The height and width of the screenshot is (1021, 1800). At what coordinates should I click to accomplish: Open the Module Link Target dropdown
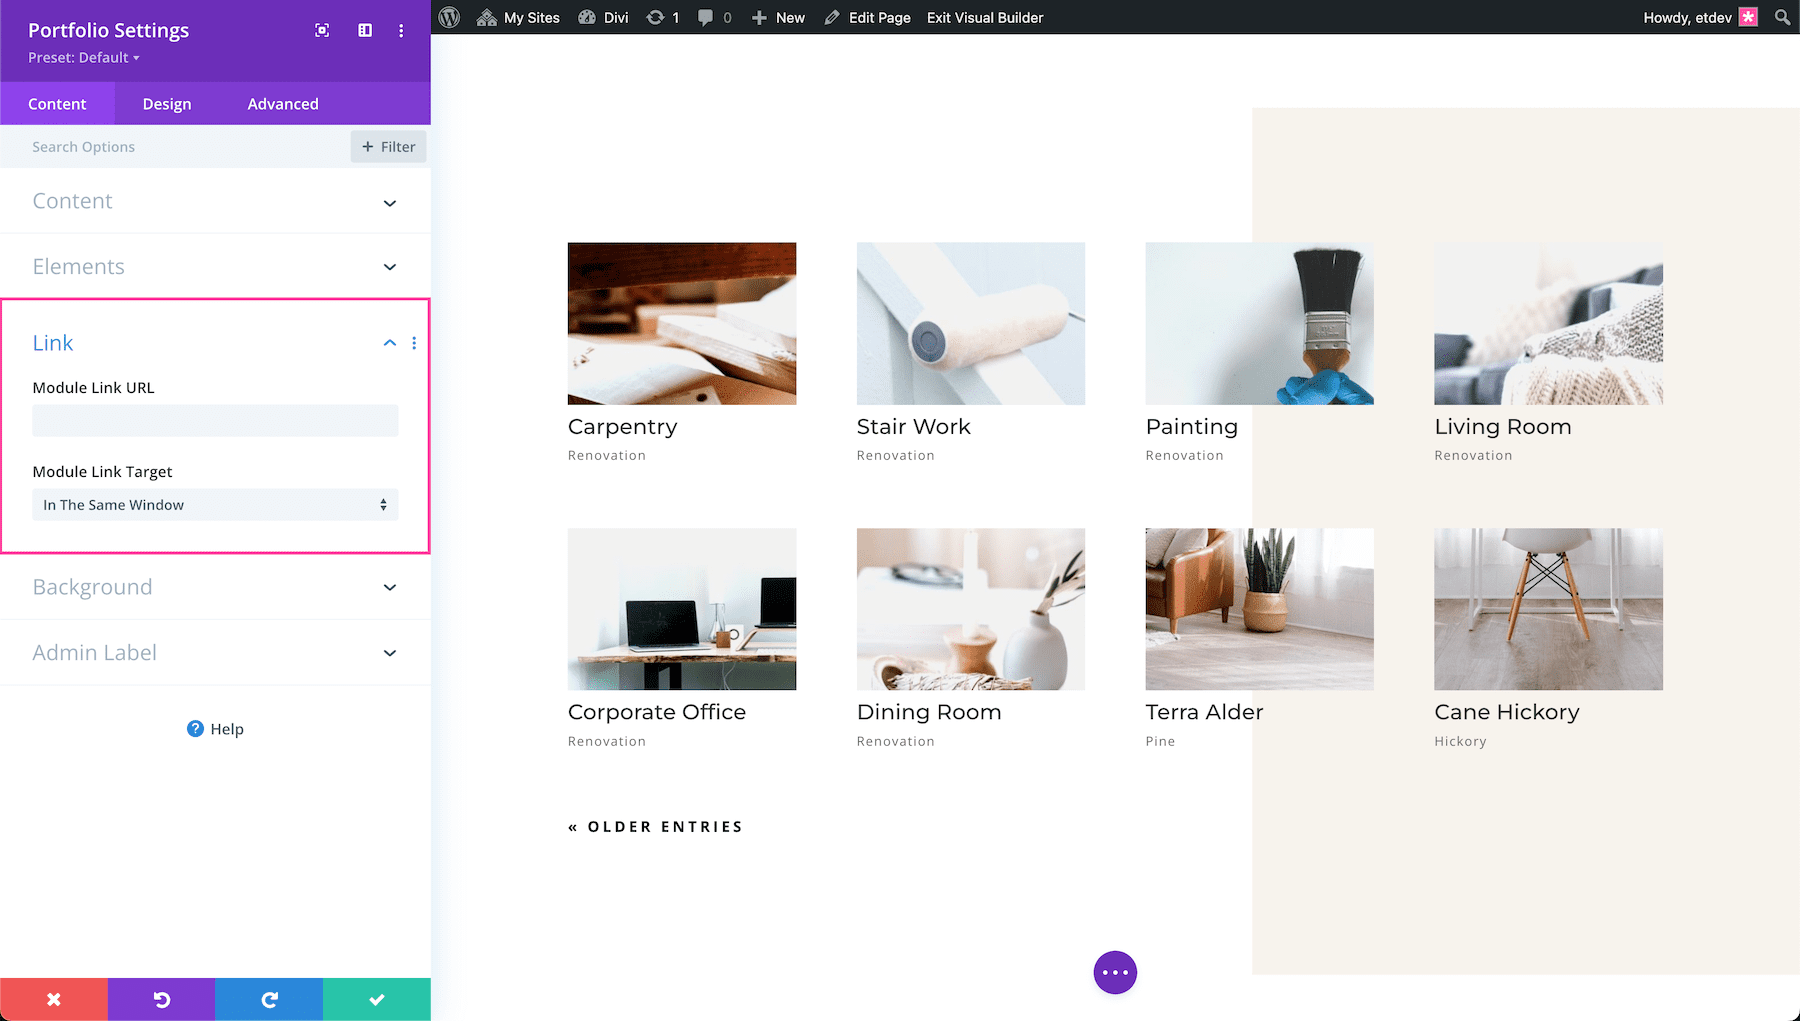pos(215,504)
